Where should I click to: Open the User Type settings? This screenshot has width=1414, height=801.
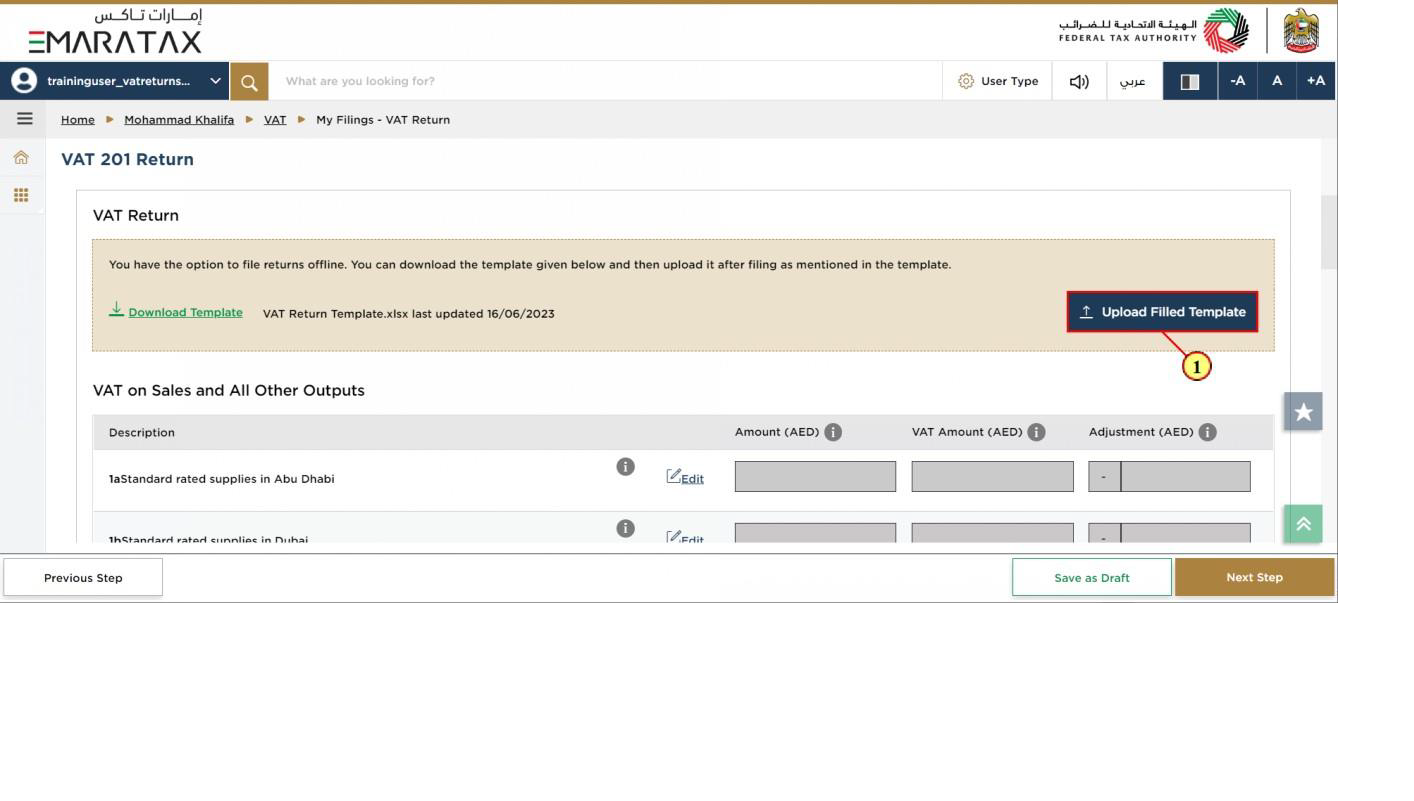998,81
